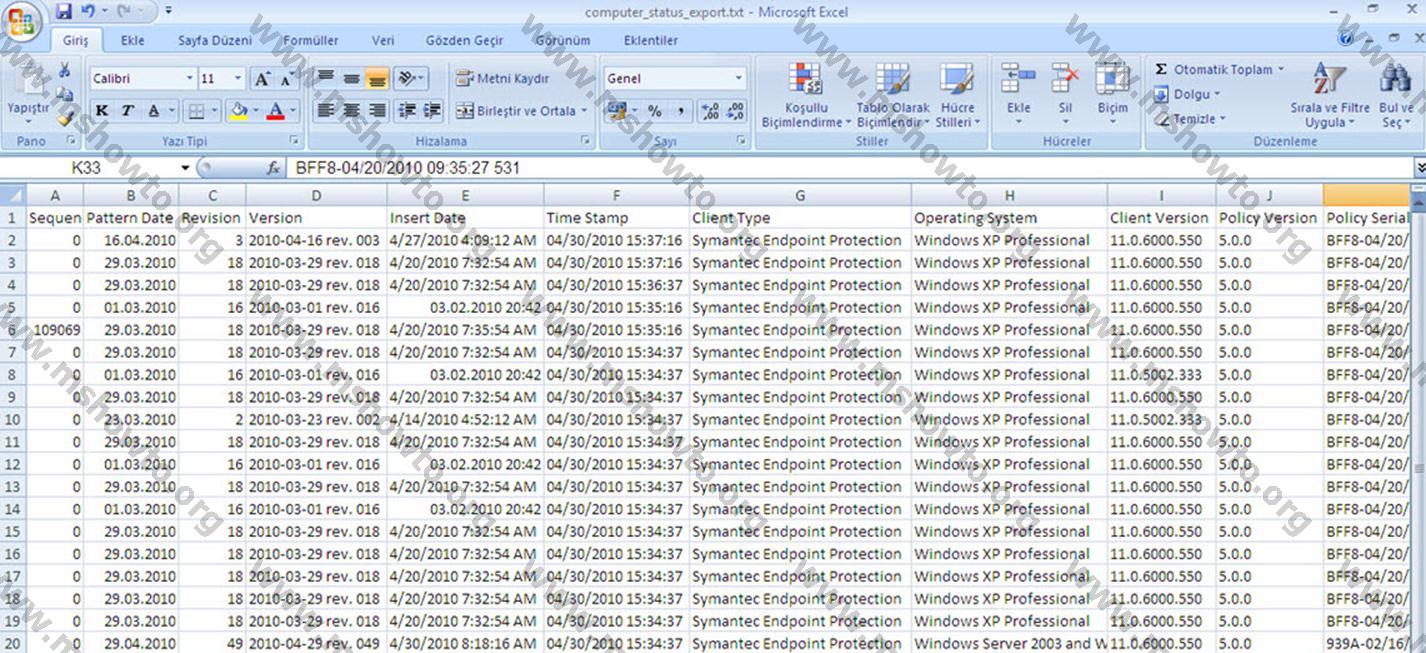Increase font size with the grow font icon
The width and height of the screenshot is (1426, 653).
pyautogui.click(x=262, y=79)
